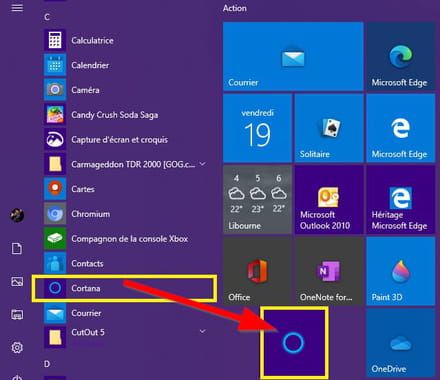
Task: Open the Office tile
Action: pyautogui.click(x=257, y=271)
